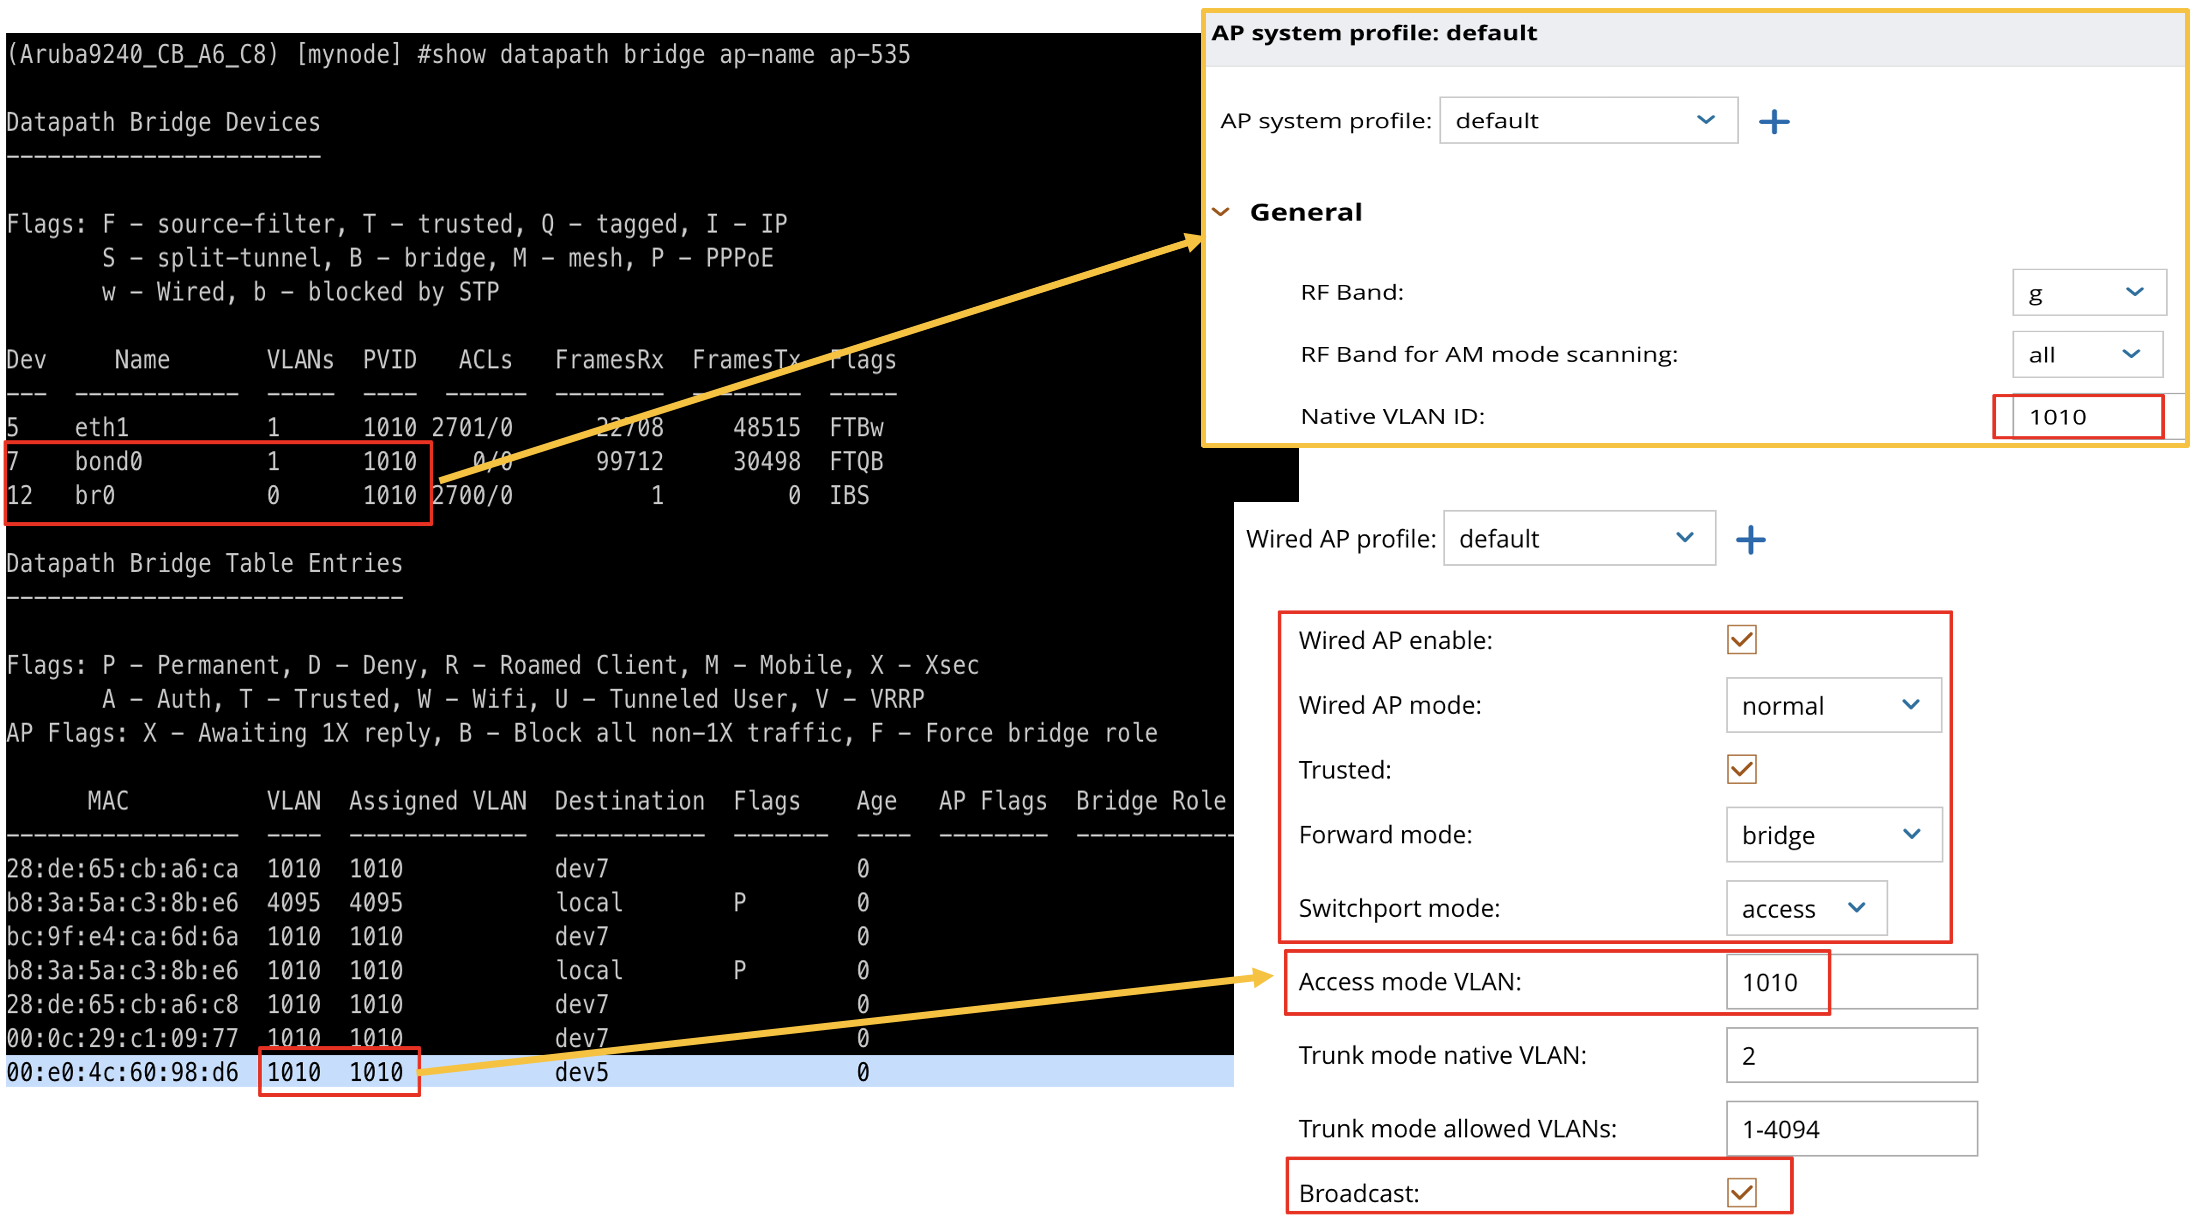This screenshot has width=2196, height=1224.
Task: Toggle the Wired AP enable checkbox
Action: [x=1742, y=639]
